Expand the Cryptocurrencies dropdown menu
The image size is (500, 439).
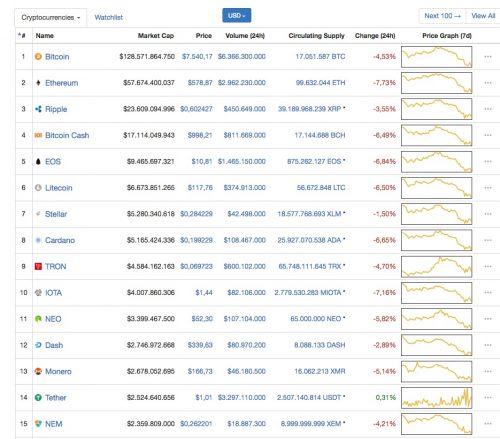coord(51,17)
